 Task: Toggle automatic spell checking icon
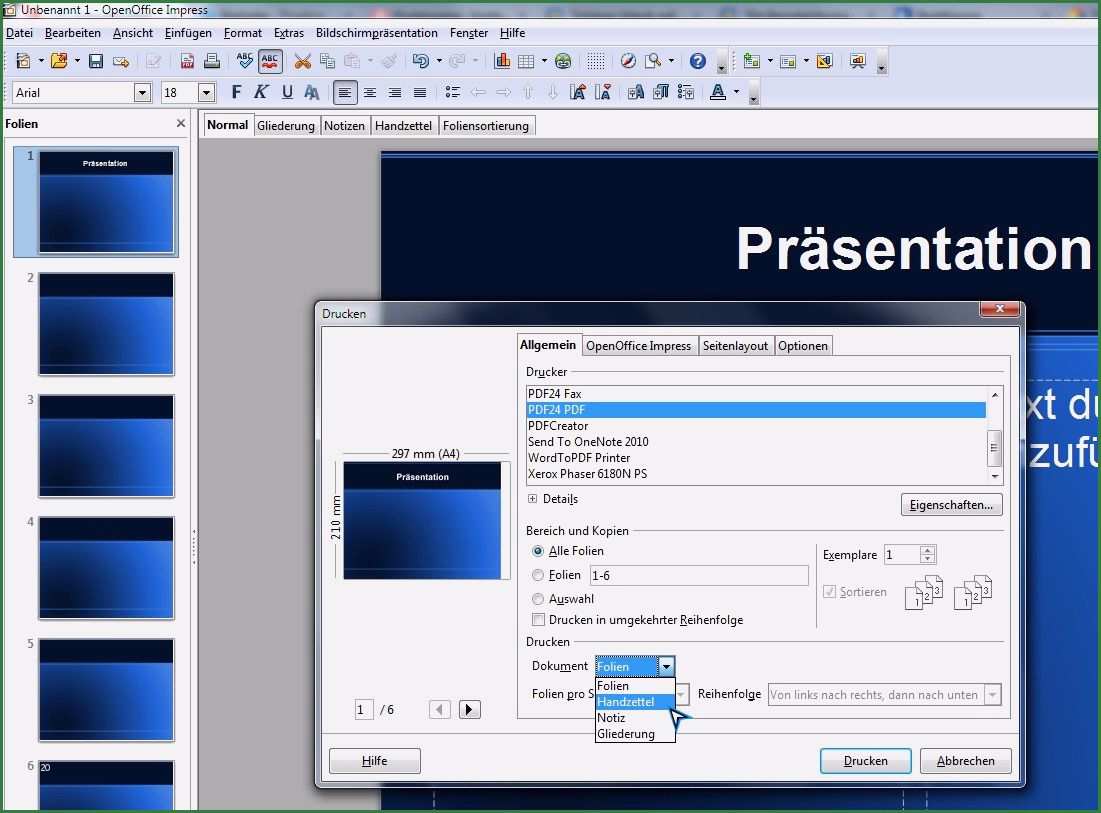[x=270, y=61]
